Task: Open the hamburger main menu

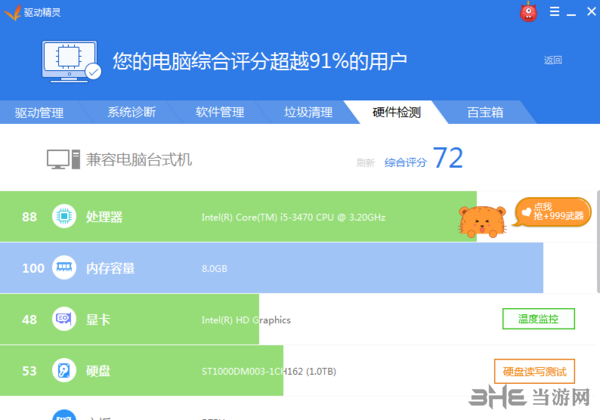Action: (x=554, y=11)
